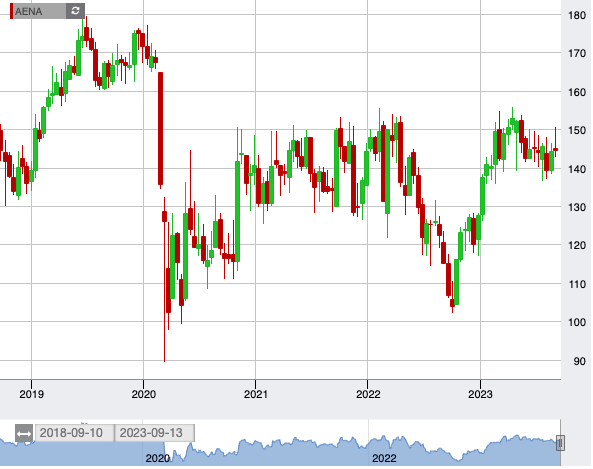Click the navigator right-edge handle

pos(560,443)
